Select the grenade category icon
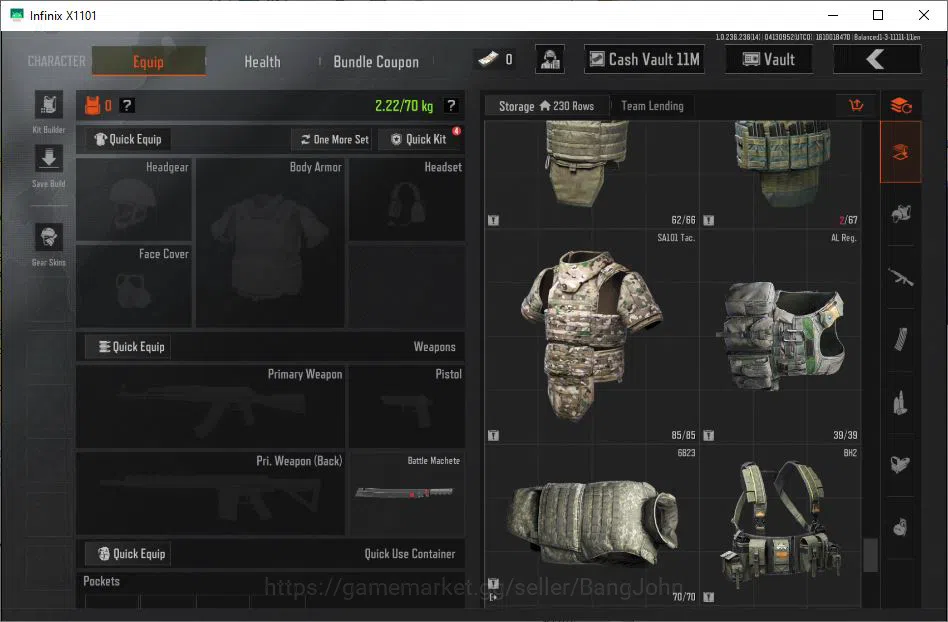Screen dimensions: 948x622 click(900, 526)
